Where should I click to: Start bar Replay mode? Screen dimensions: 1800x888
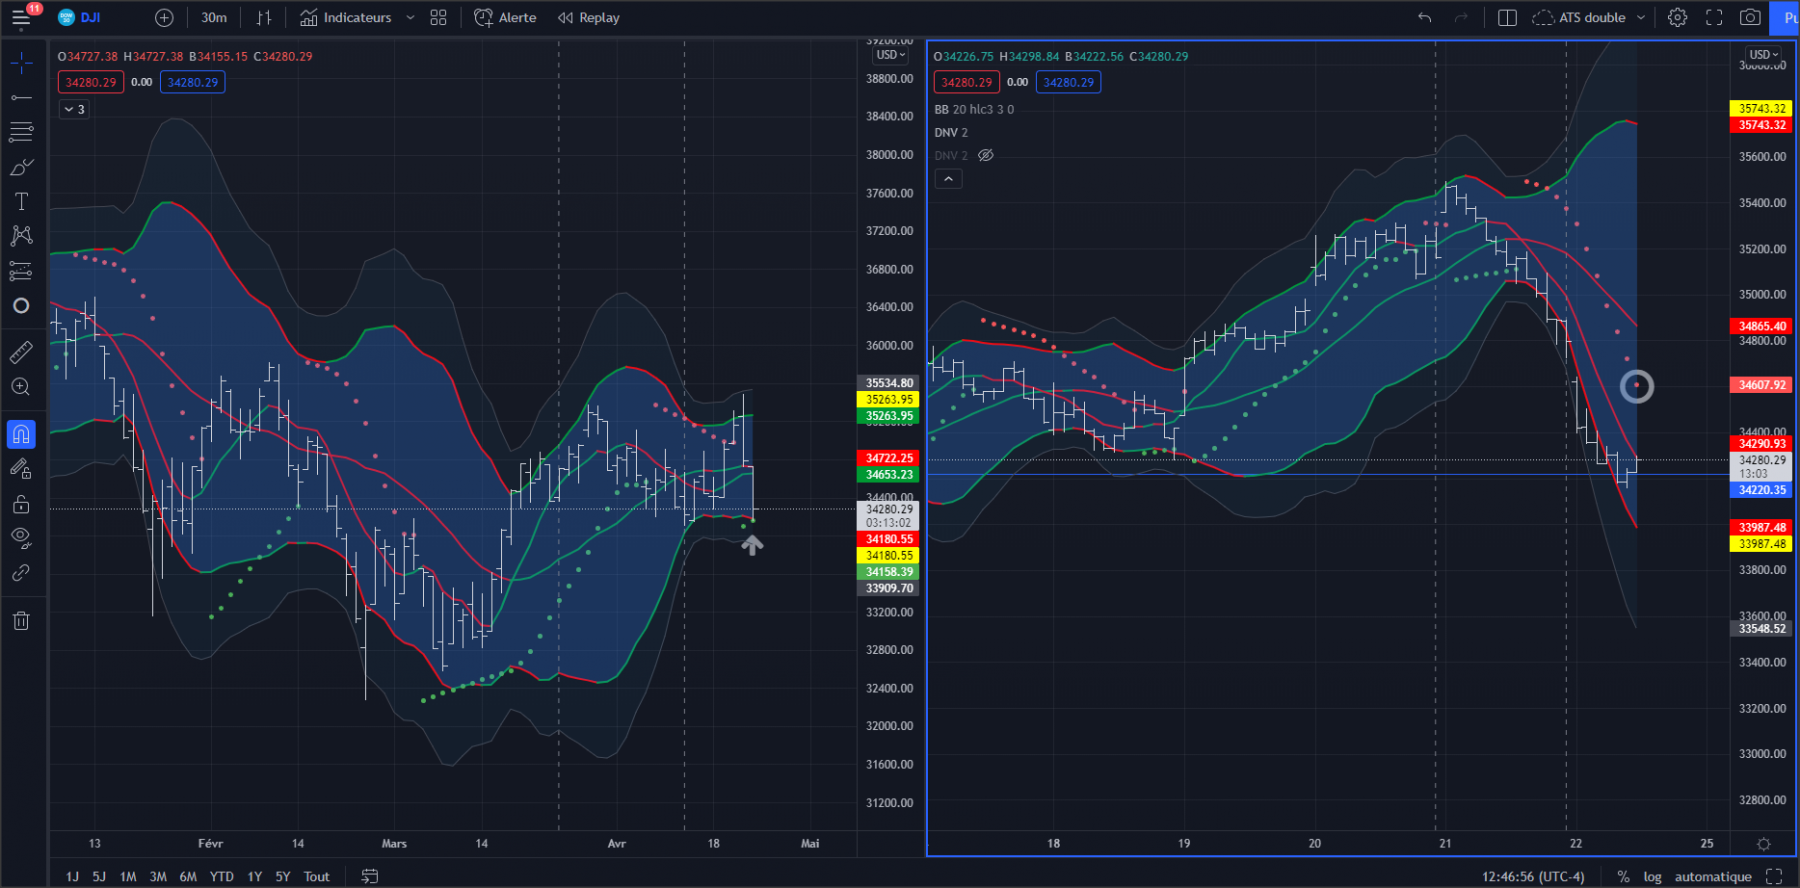coord(589,18)
